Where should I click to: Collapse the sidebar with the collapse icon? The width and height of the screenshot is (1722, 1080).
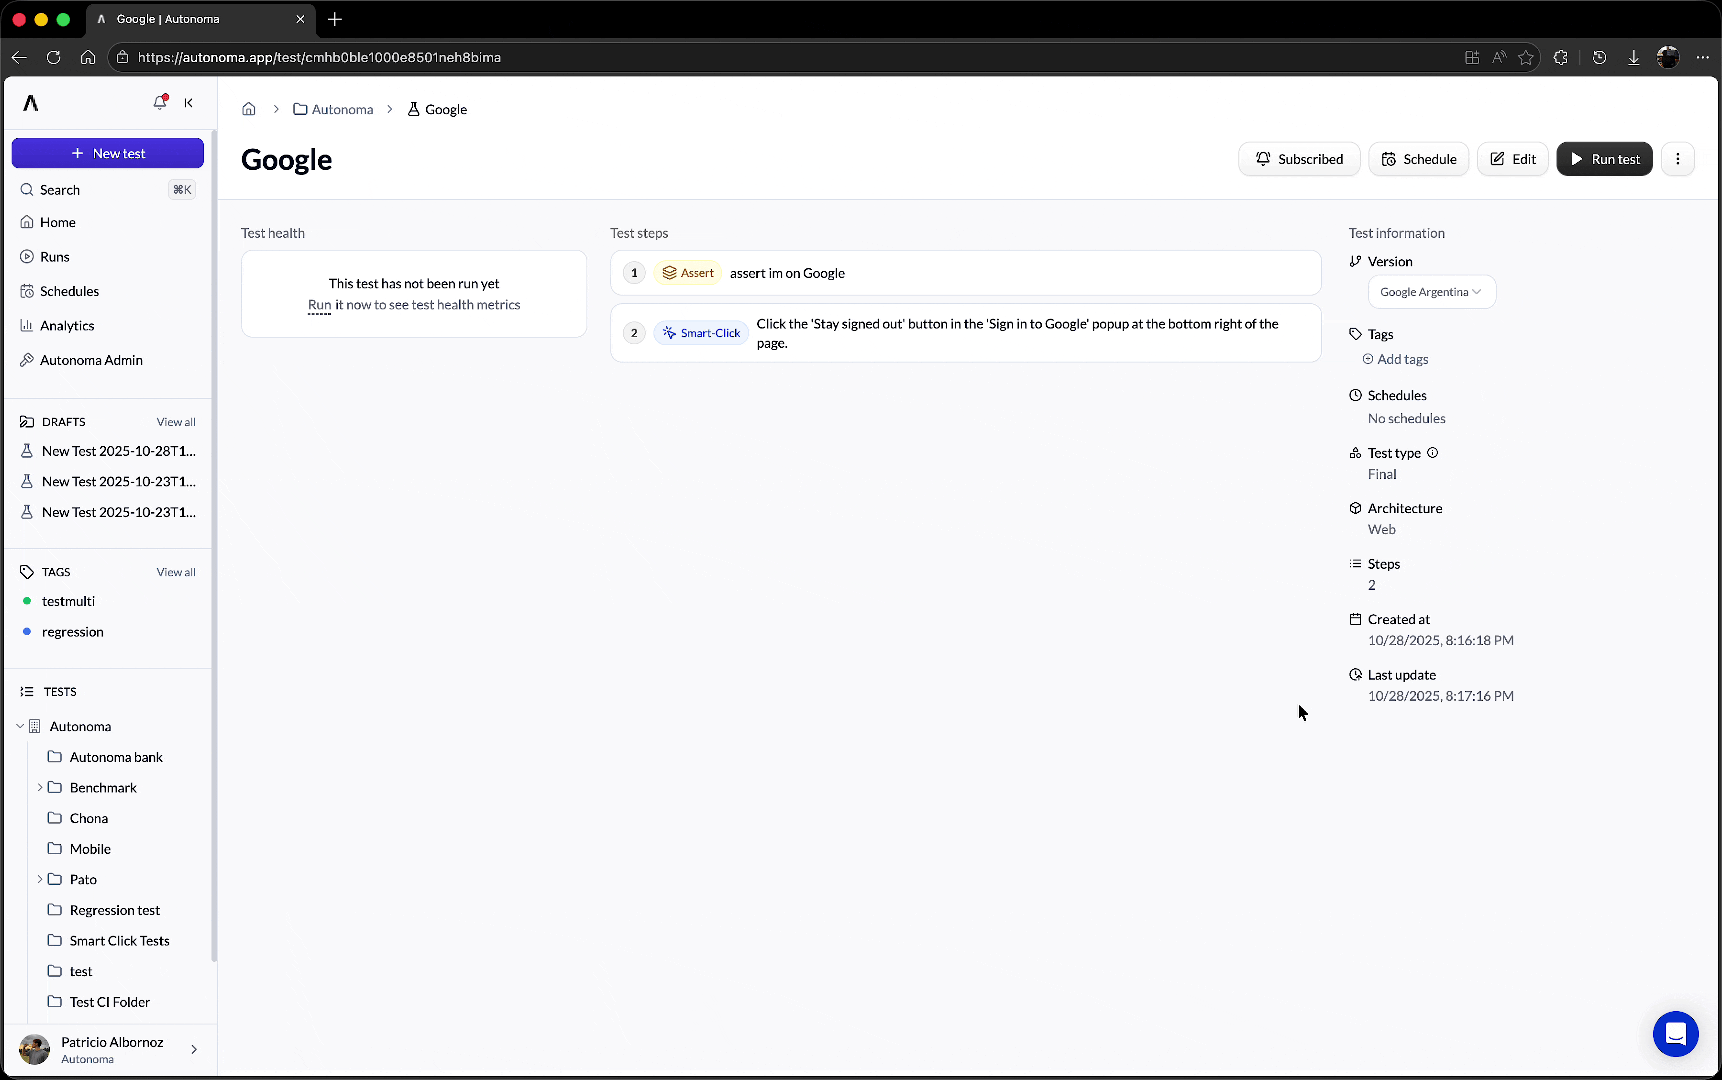pos(189,102)
